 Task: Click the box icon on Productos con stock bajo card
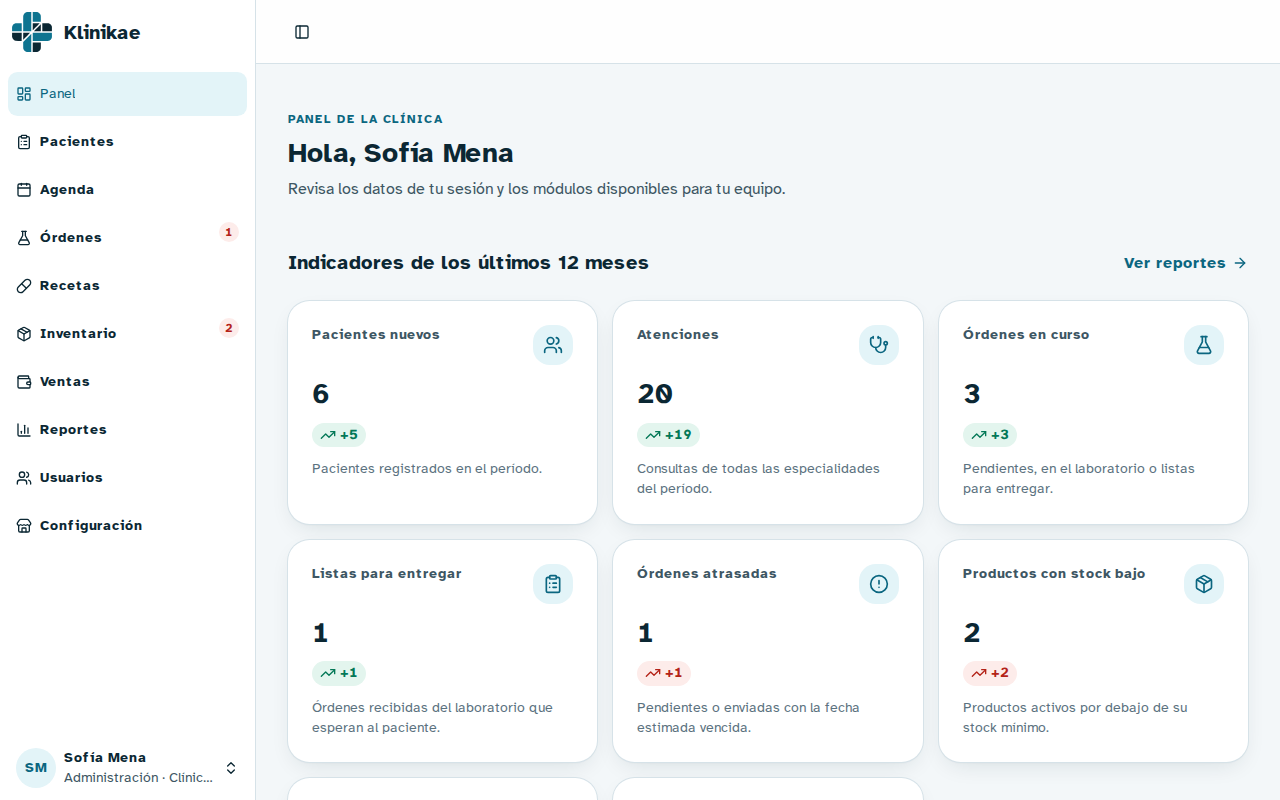pyautogui.click(x=1204, y=584)
